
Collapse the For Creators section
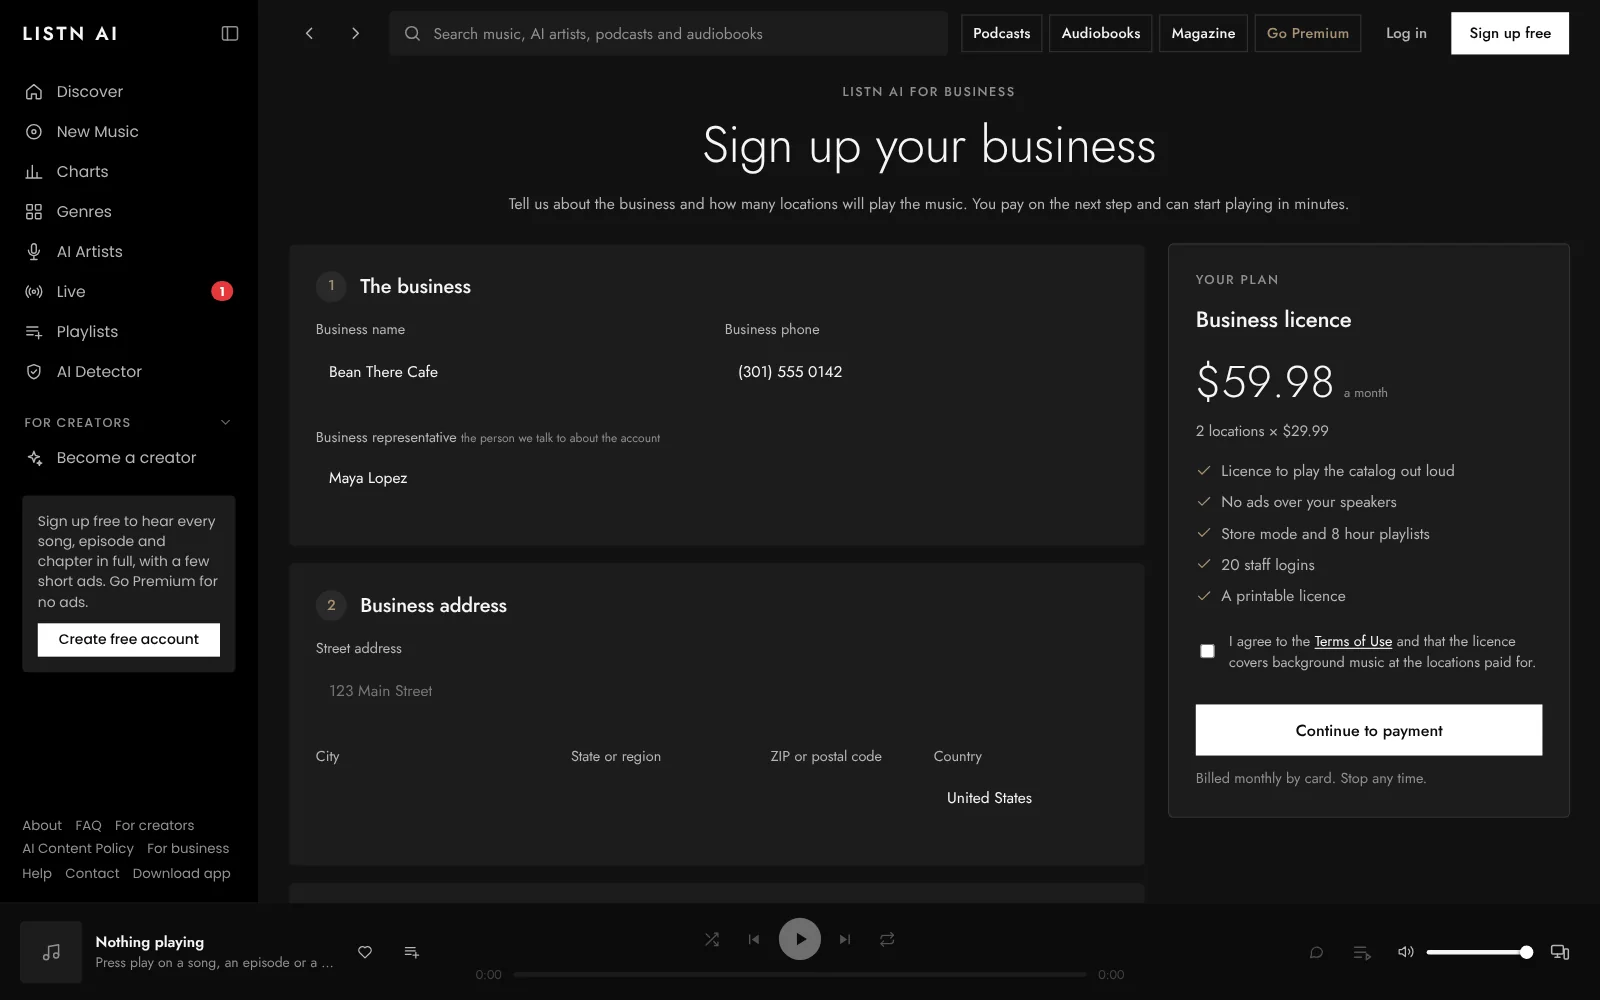click(225, 423)
